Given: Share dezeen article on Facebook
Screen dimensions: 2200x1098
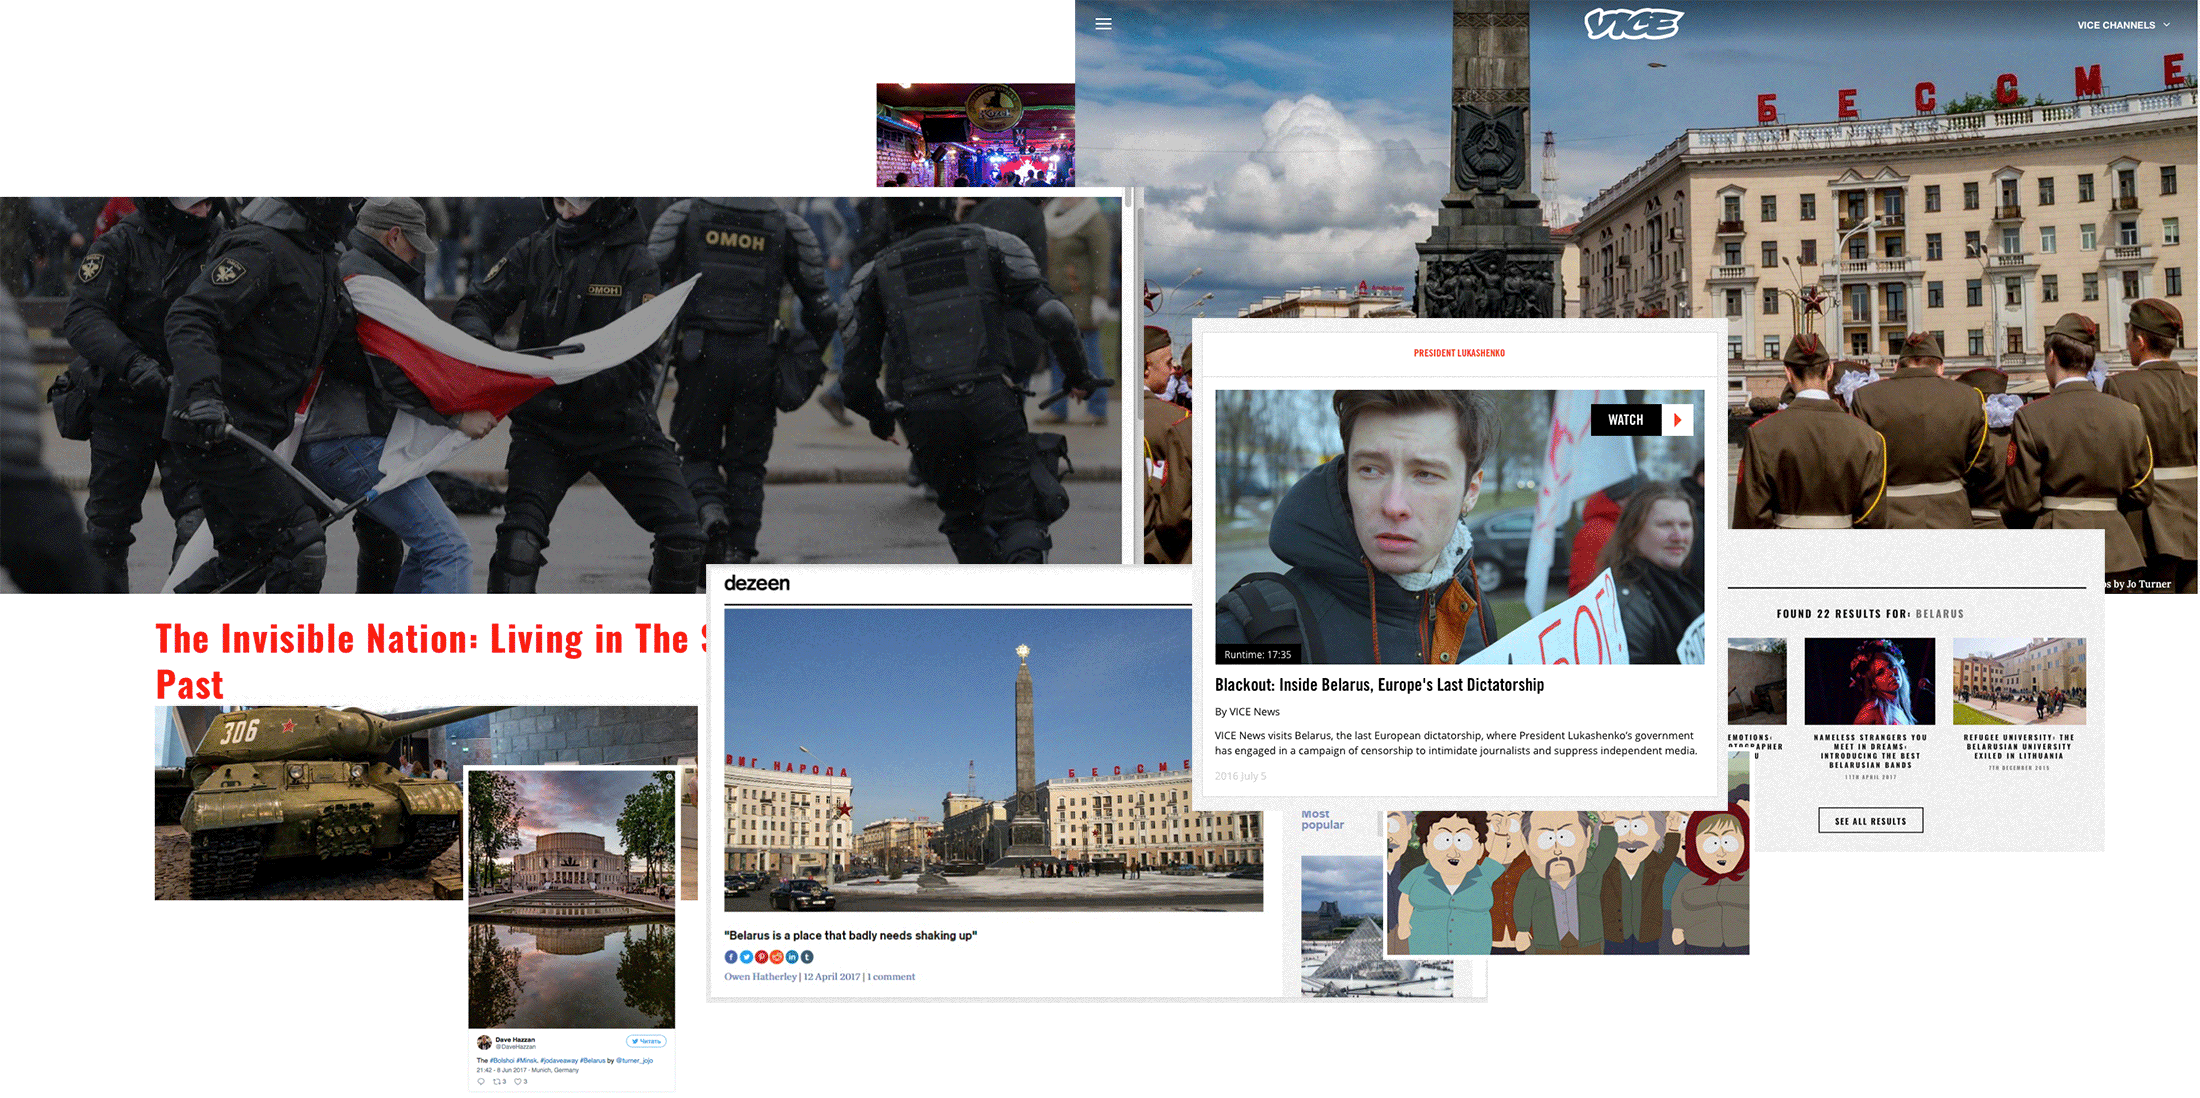Looking at the screenshot, I should click(731, 957).
